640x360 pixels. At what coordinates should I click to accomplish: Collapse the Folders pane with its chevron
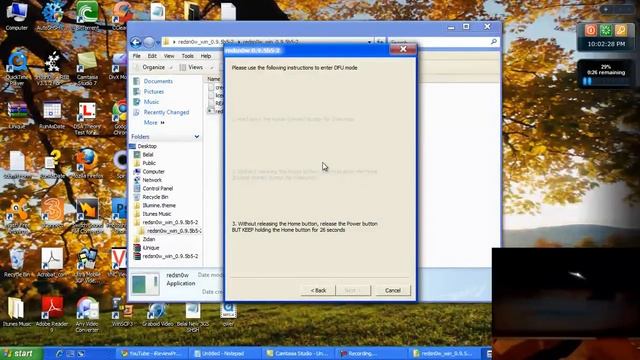197,136
